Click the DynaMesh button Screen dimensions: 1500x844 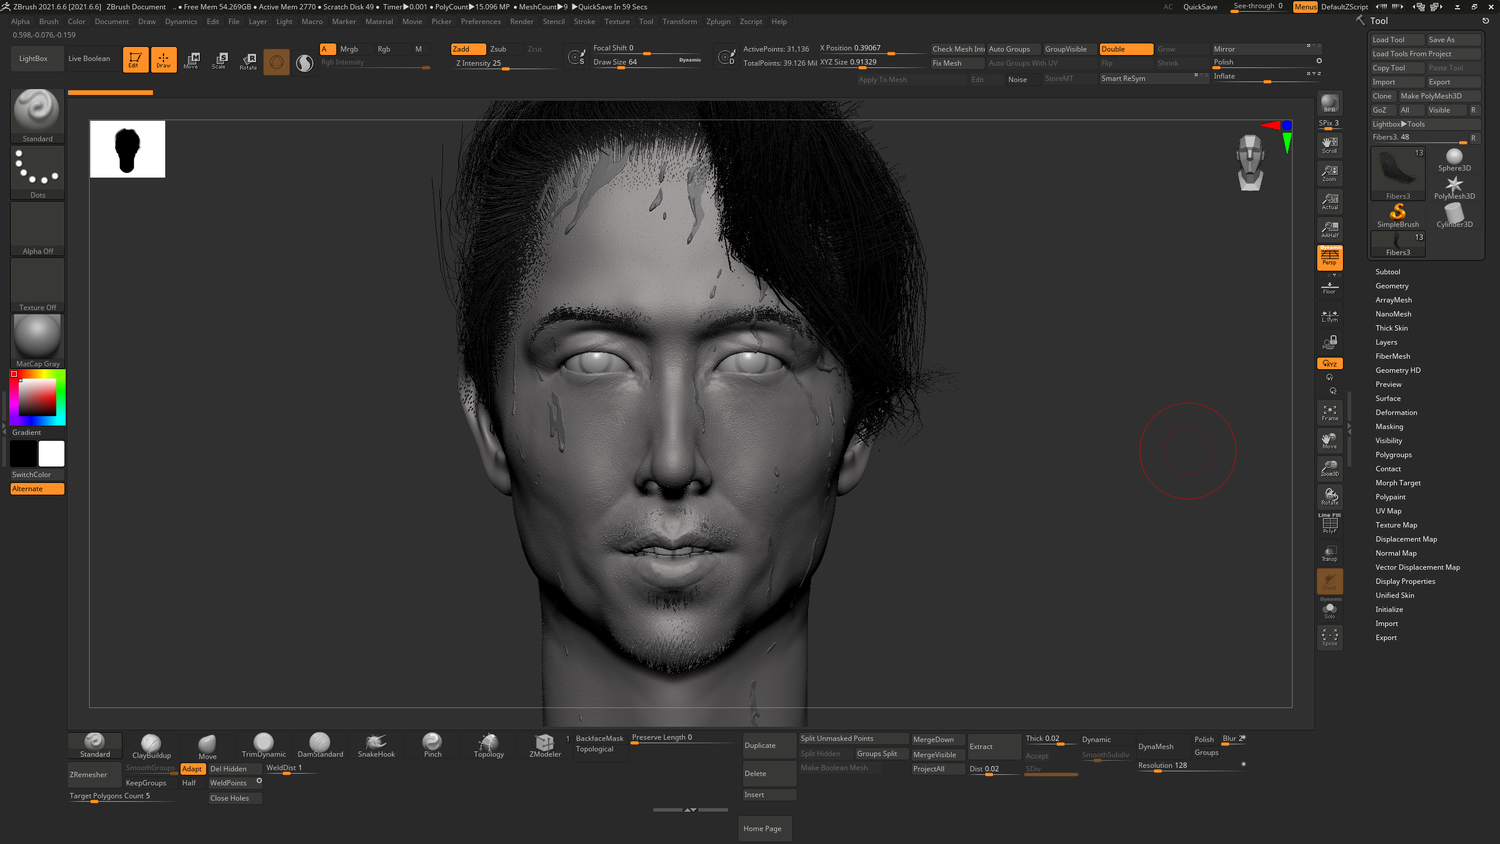(x=1156, y=746)
